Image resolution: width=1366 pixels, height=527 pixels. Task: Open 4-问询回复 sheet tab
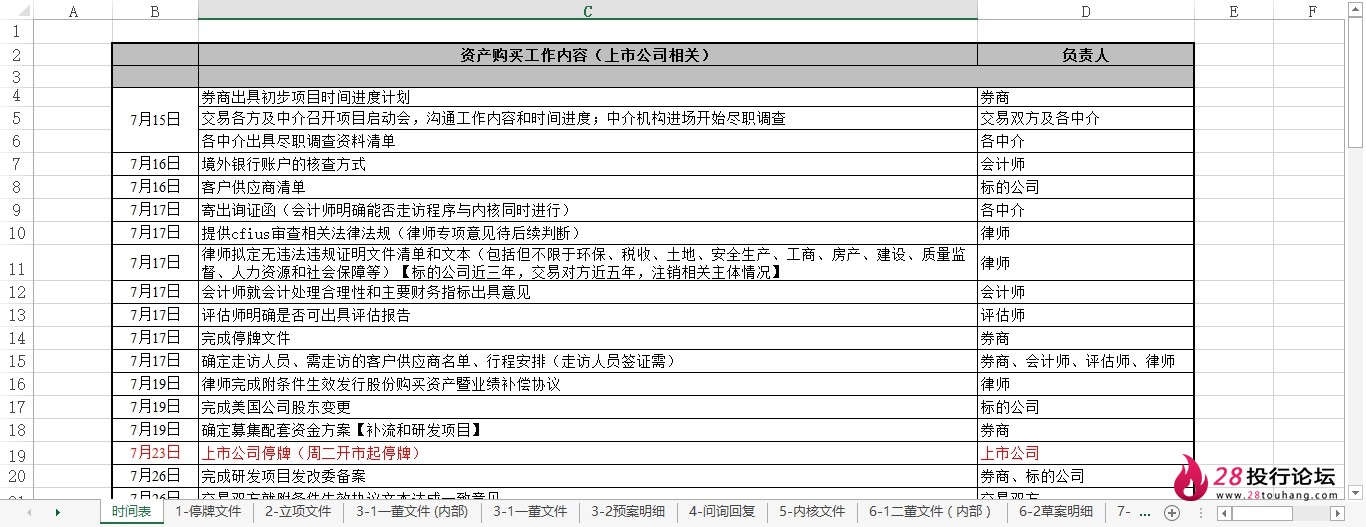[x=722, y=511]
